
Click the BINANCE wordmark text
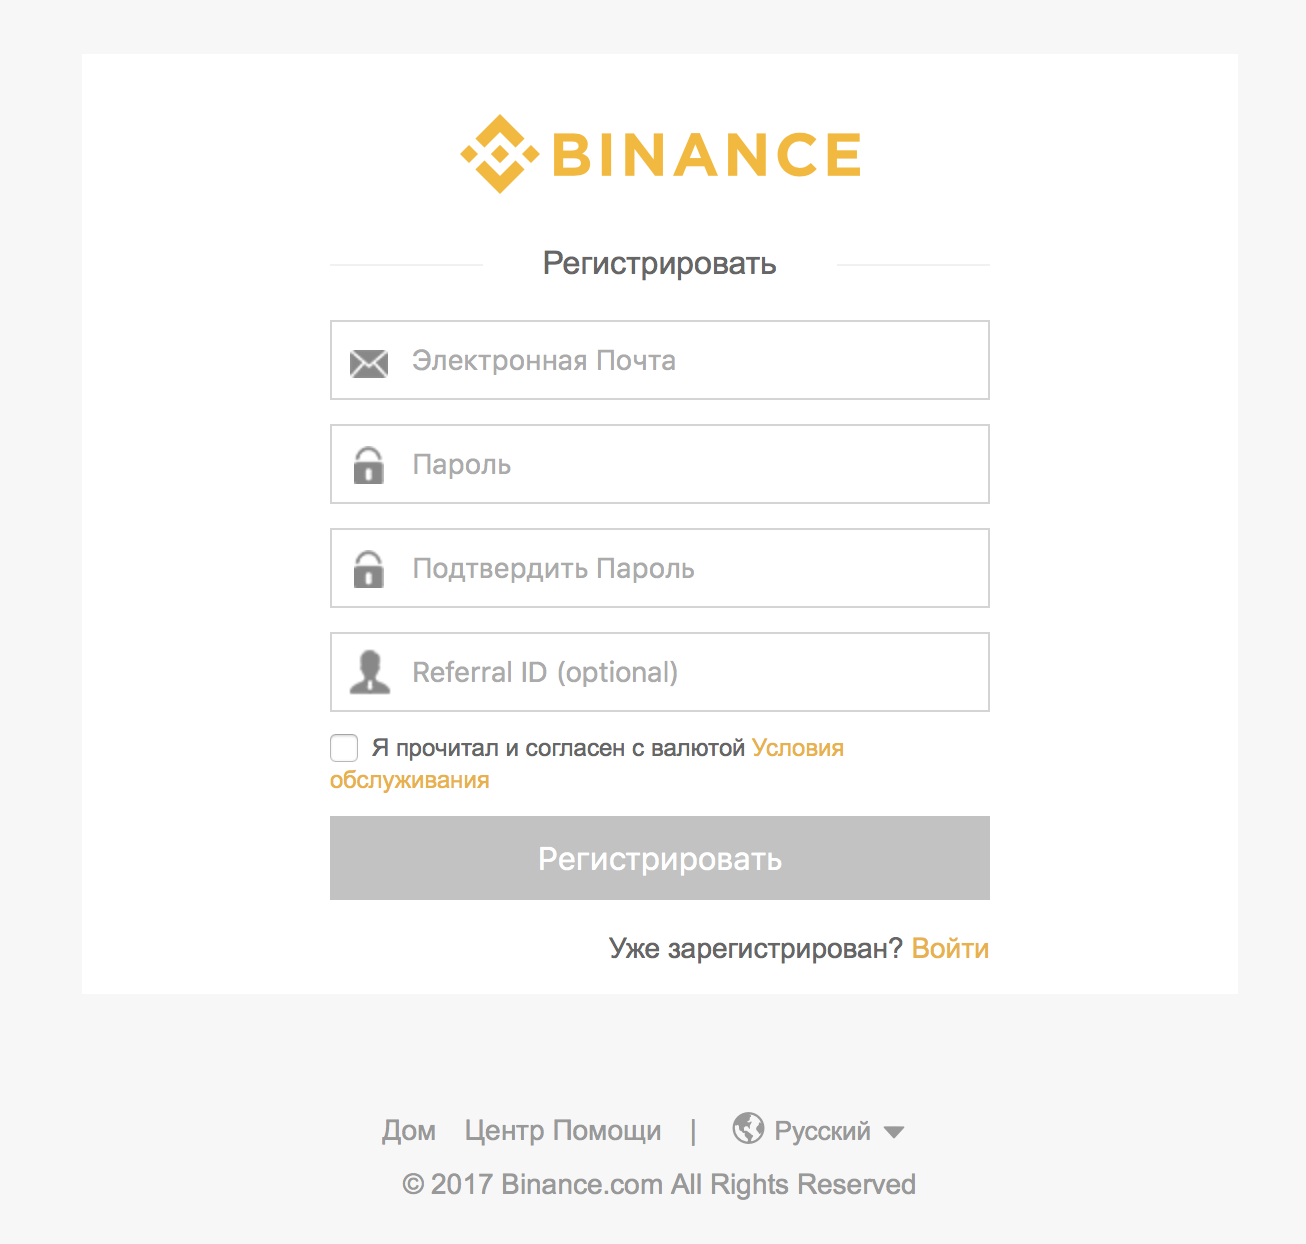(x=706, y=155)
